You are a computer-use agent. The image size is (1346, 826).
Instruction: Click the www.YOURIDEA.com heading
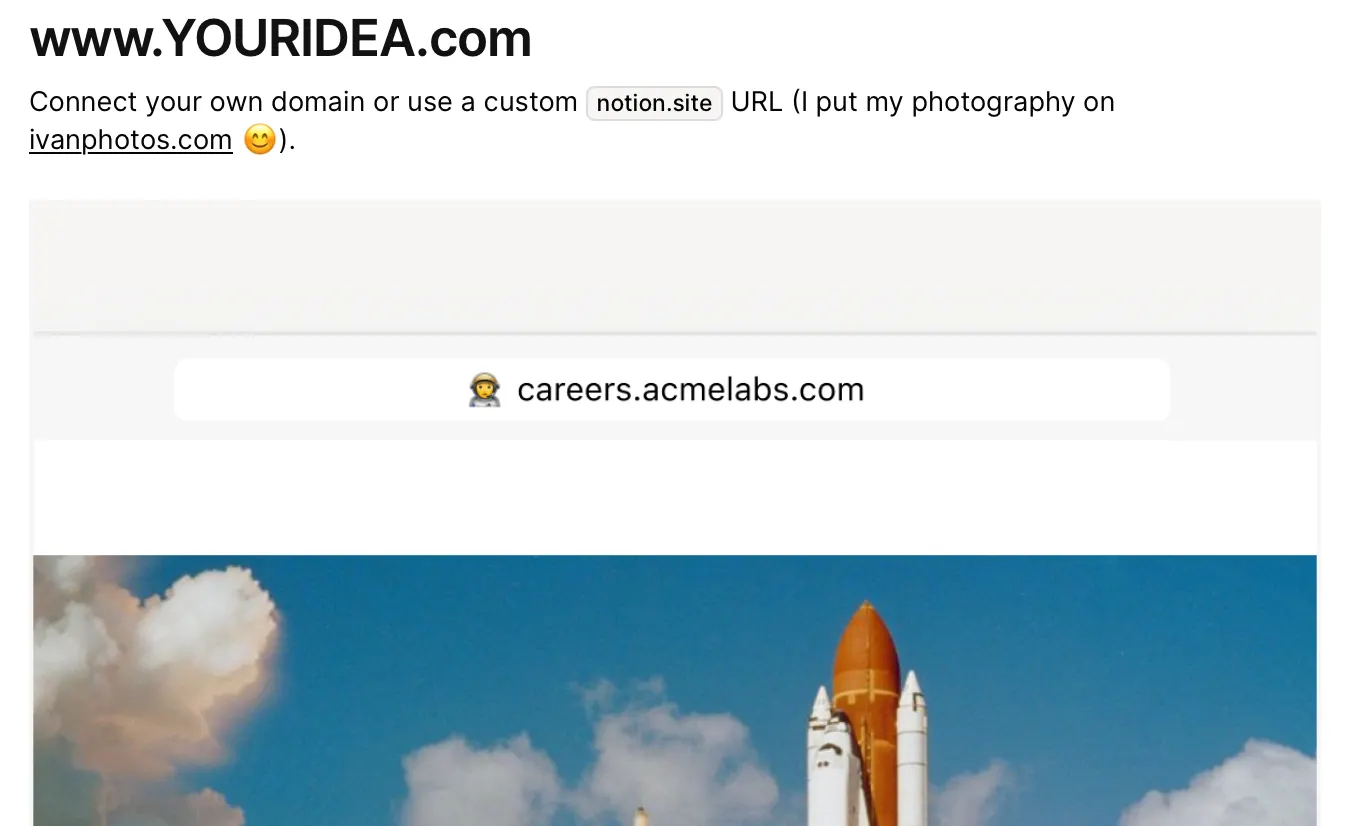(281, 38)
